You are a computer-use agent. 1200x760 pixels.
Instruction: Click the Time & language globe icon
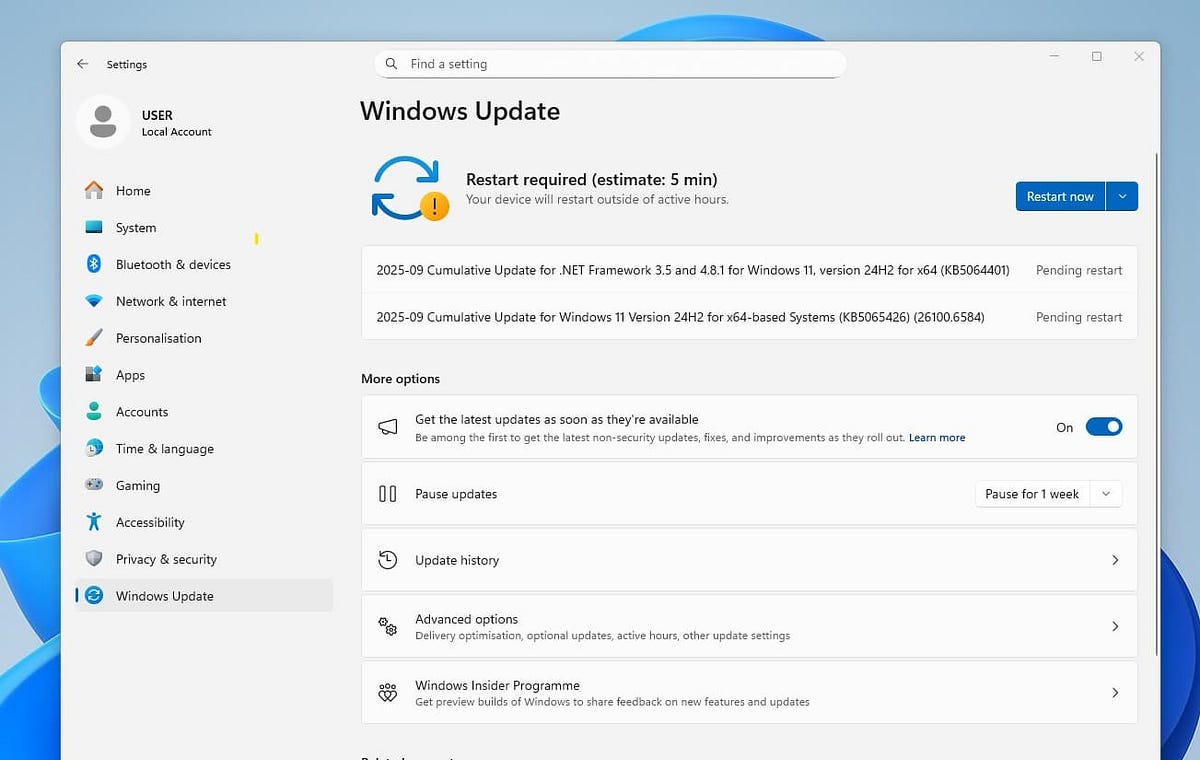coord(94,448)
